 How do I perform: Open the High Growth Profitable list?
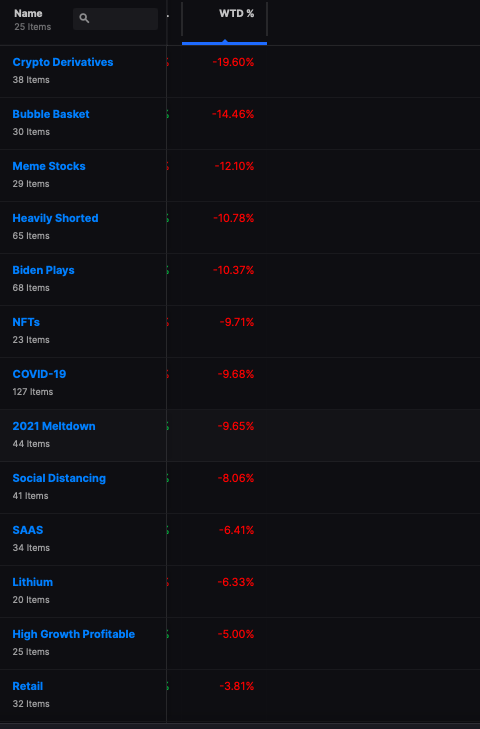[73, 634]
